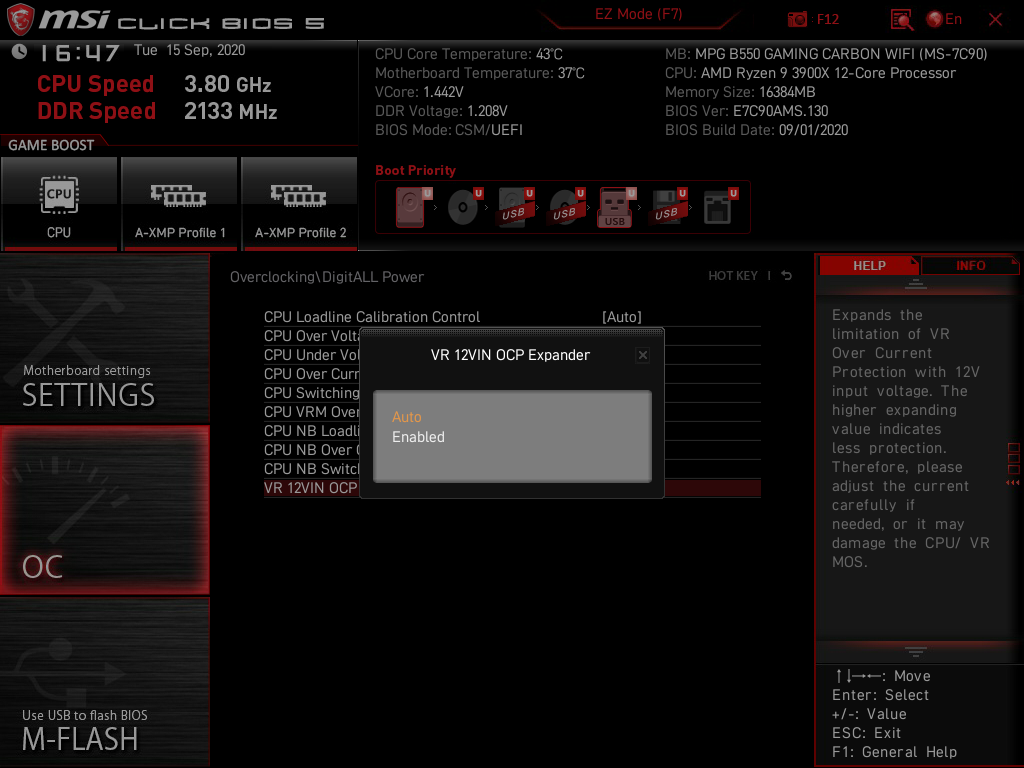This screenshot has height=768, width=1024.
Task: Click the BIOS Ver E7C90AMS.130 entry
Action: point(746,111)
